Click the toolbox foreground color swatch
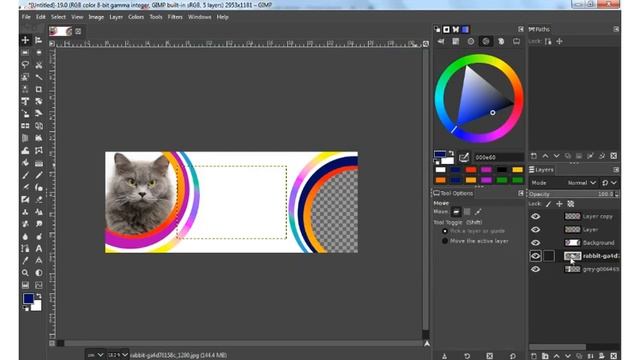Image resolution: width=640 pixels, height=360 pixels. click(x=28, y=298)
